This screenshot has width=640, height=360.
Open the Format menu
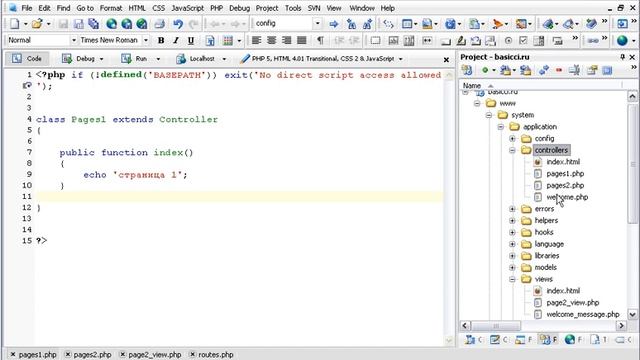(111, 8)
